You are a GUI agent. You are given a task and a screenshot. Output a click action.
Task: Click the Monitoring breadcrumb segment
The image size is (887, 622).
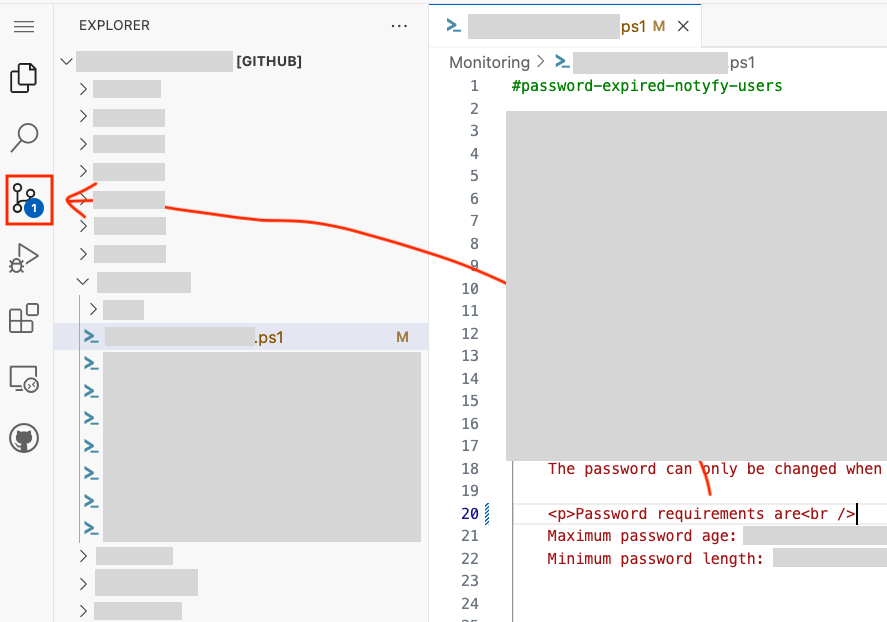click(489, 62)
